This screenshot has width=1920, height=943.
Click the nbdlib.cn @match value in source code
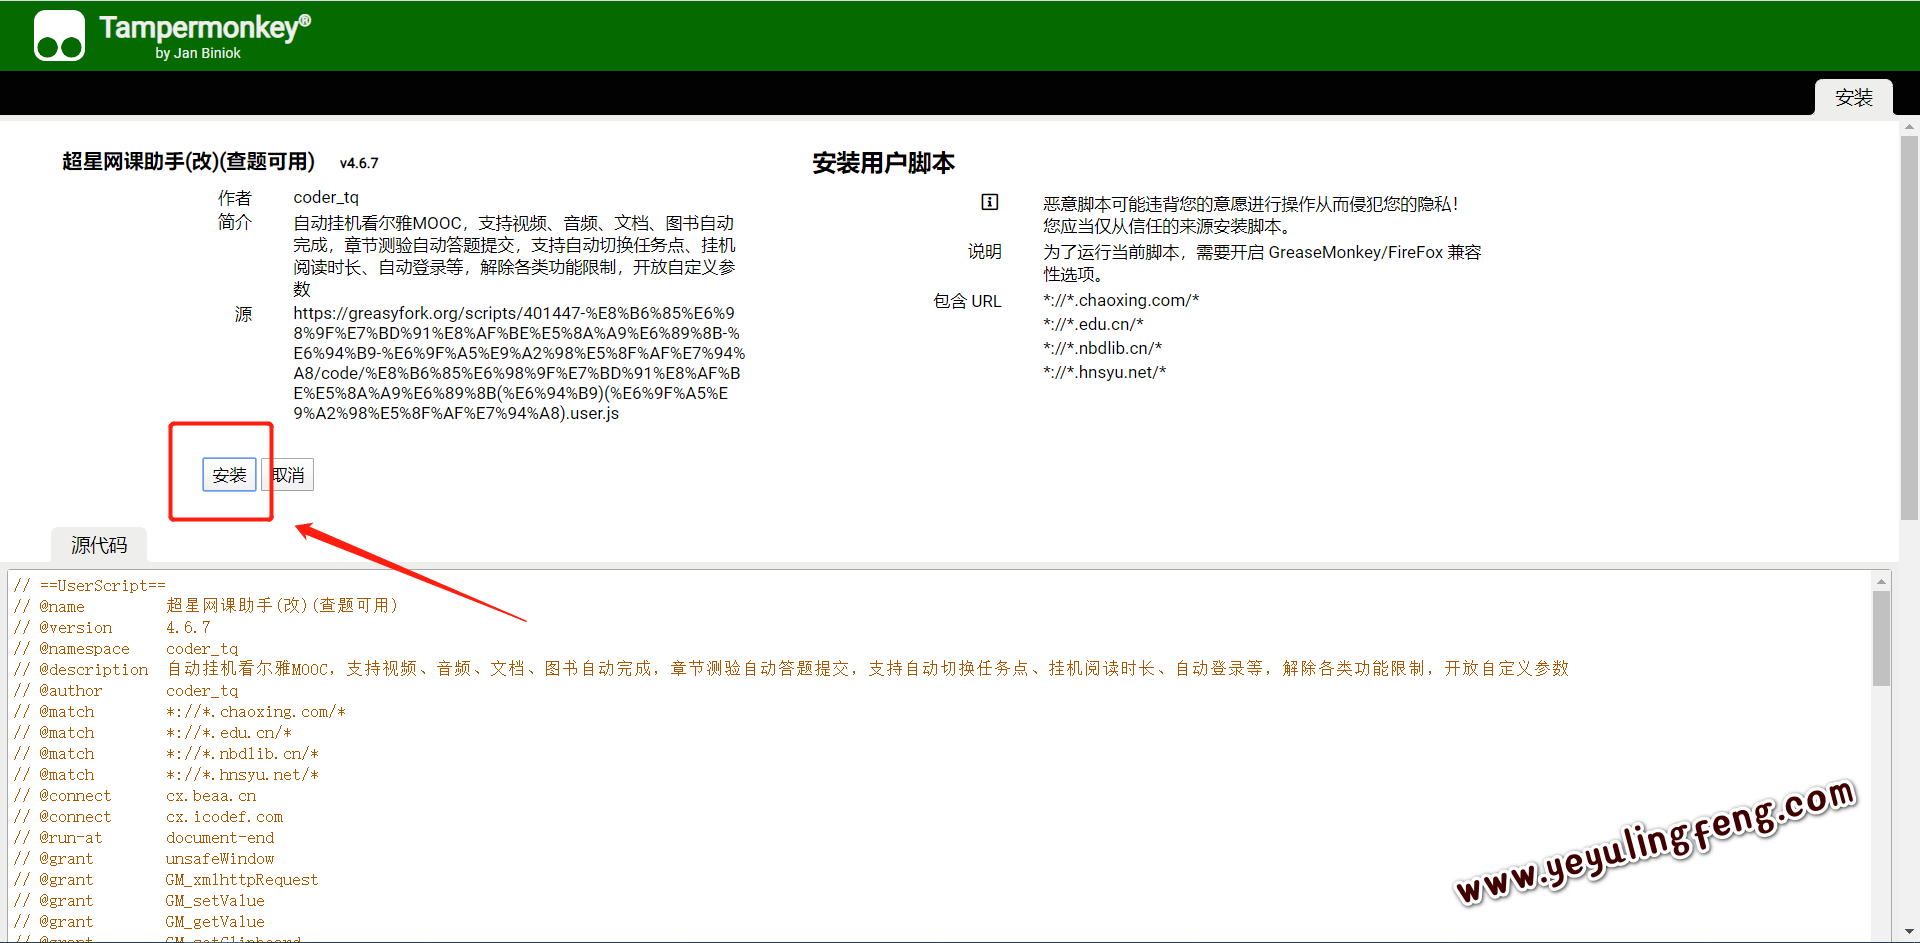[x=242, y=754]
